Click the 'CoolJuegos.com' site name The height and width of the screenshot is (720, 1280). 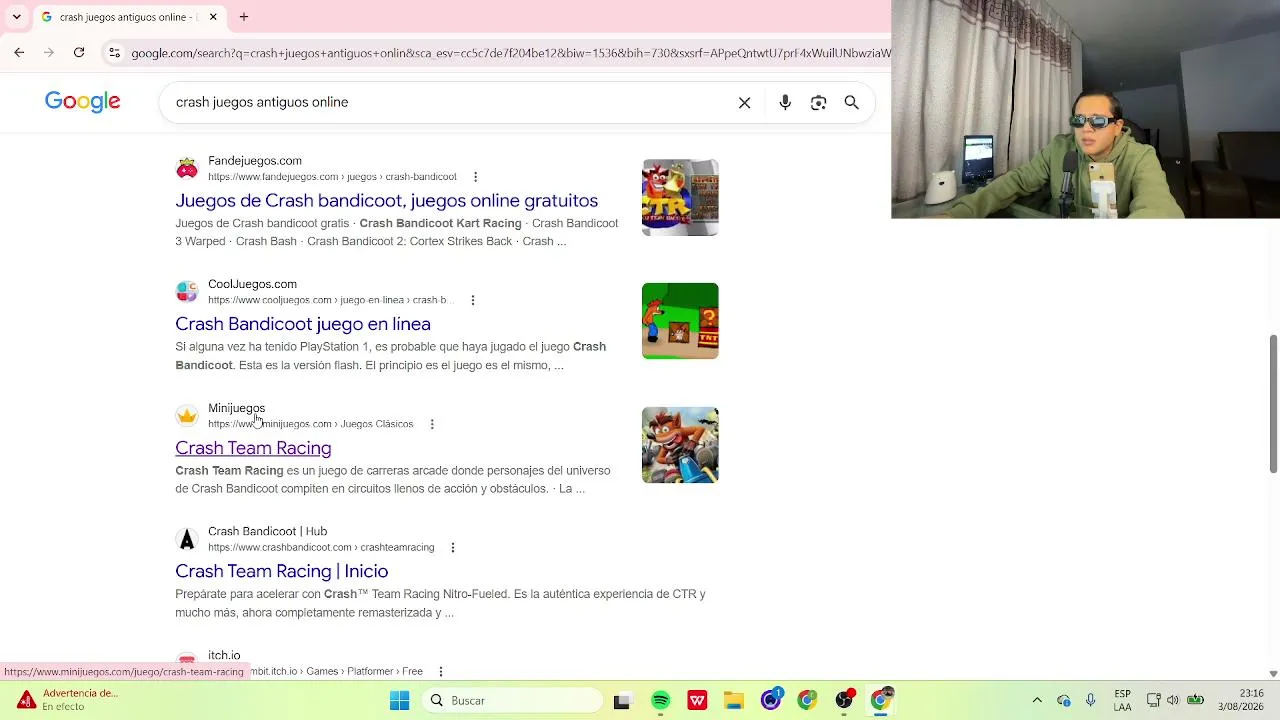[252, 284]
